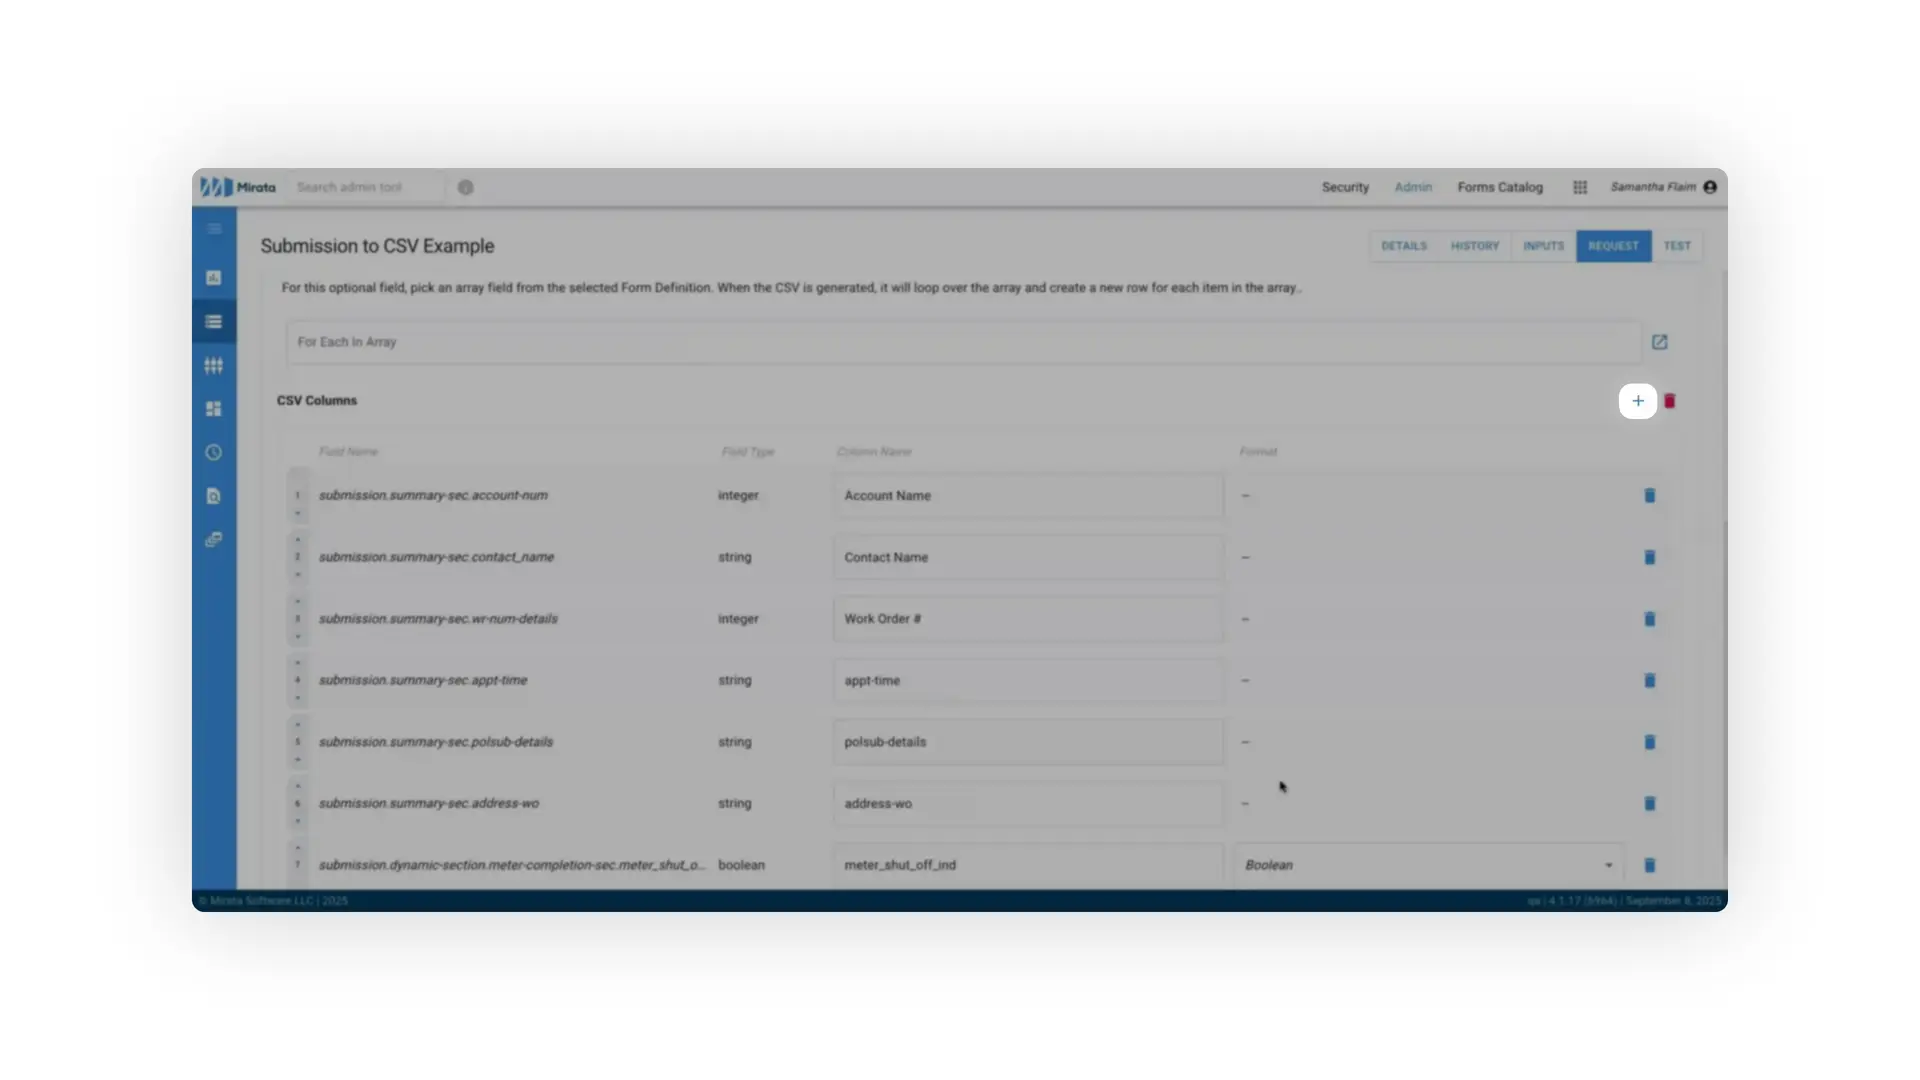
Task: Select the filters sidebar icon
Action: click(x=213, y=365)
